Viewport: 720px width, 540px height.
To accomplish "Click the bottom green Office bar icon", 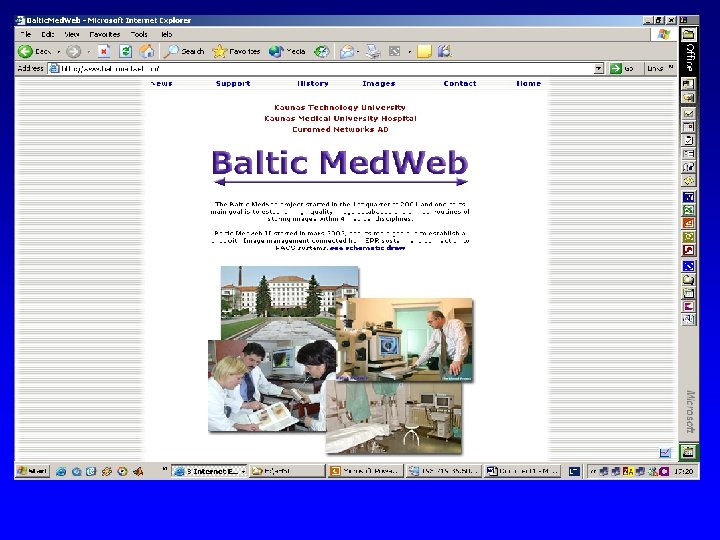I will 688,451.
